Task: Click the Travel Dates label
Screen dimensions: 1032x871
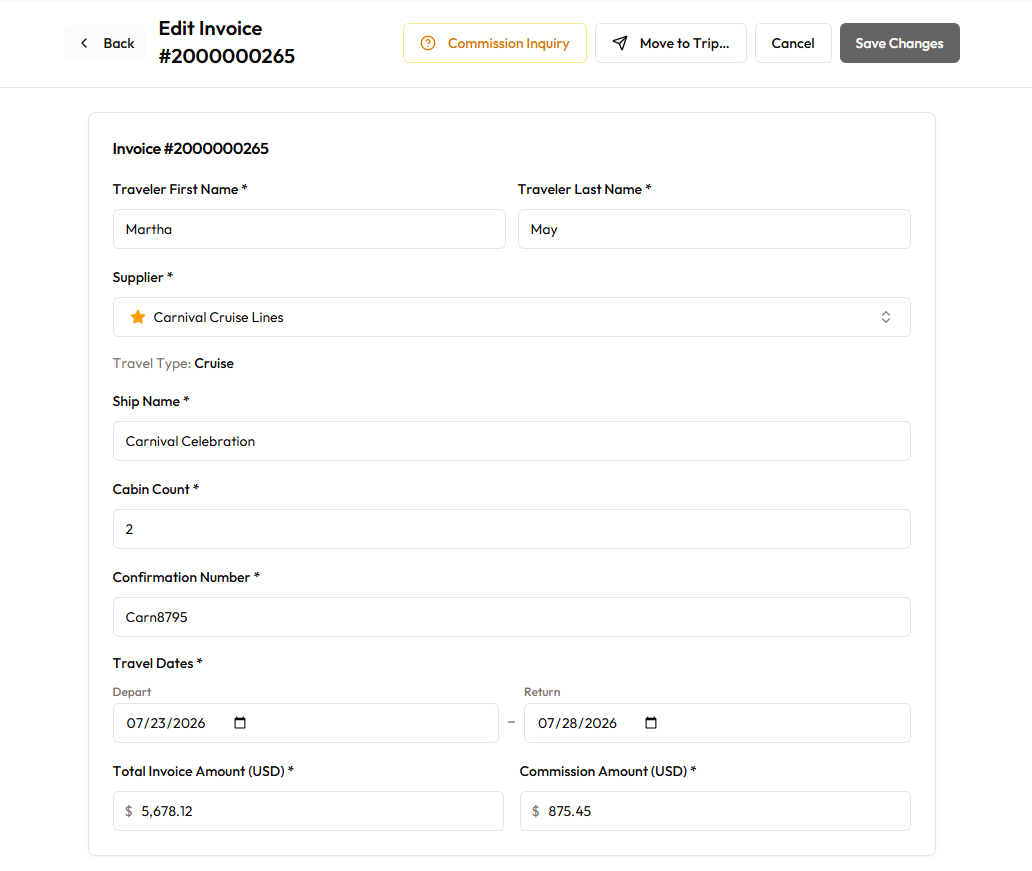Action: pyautogui.click(x=157, y=664)
